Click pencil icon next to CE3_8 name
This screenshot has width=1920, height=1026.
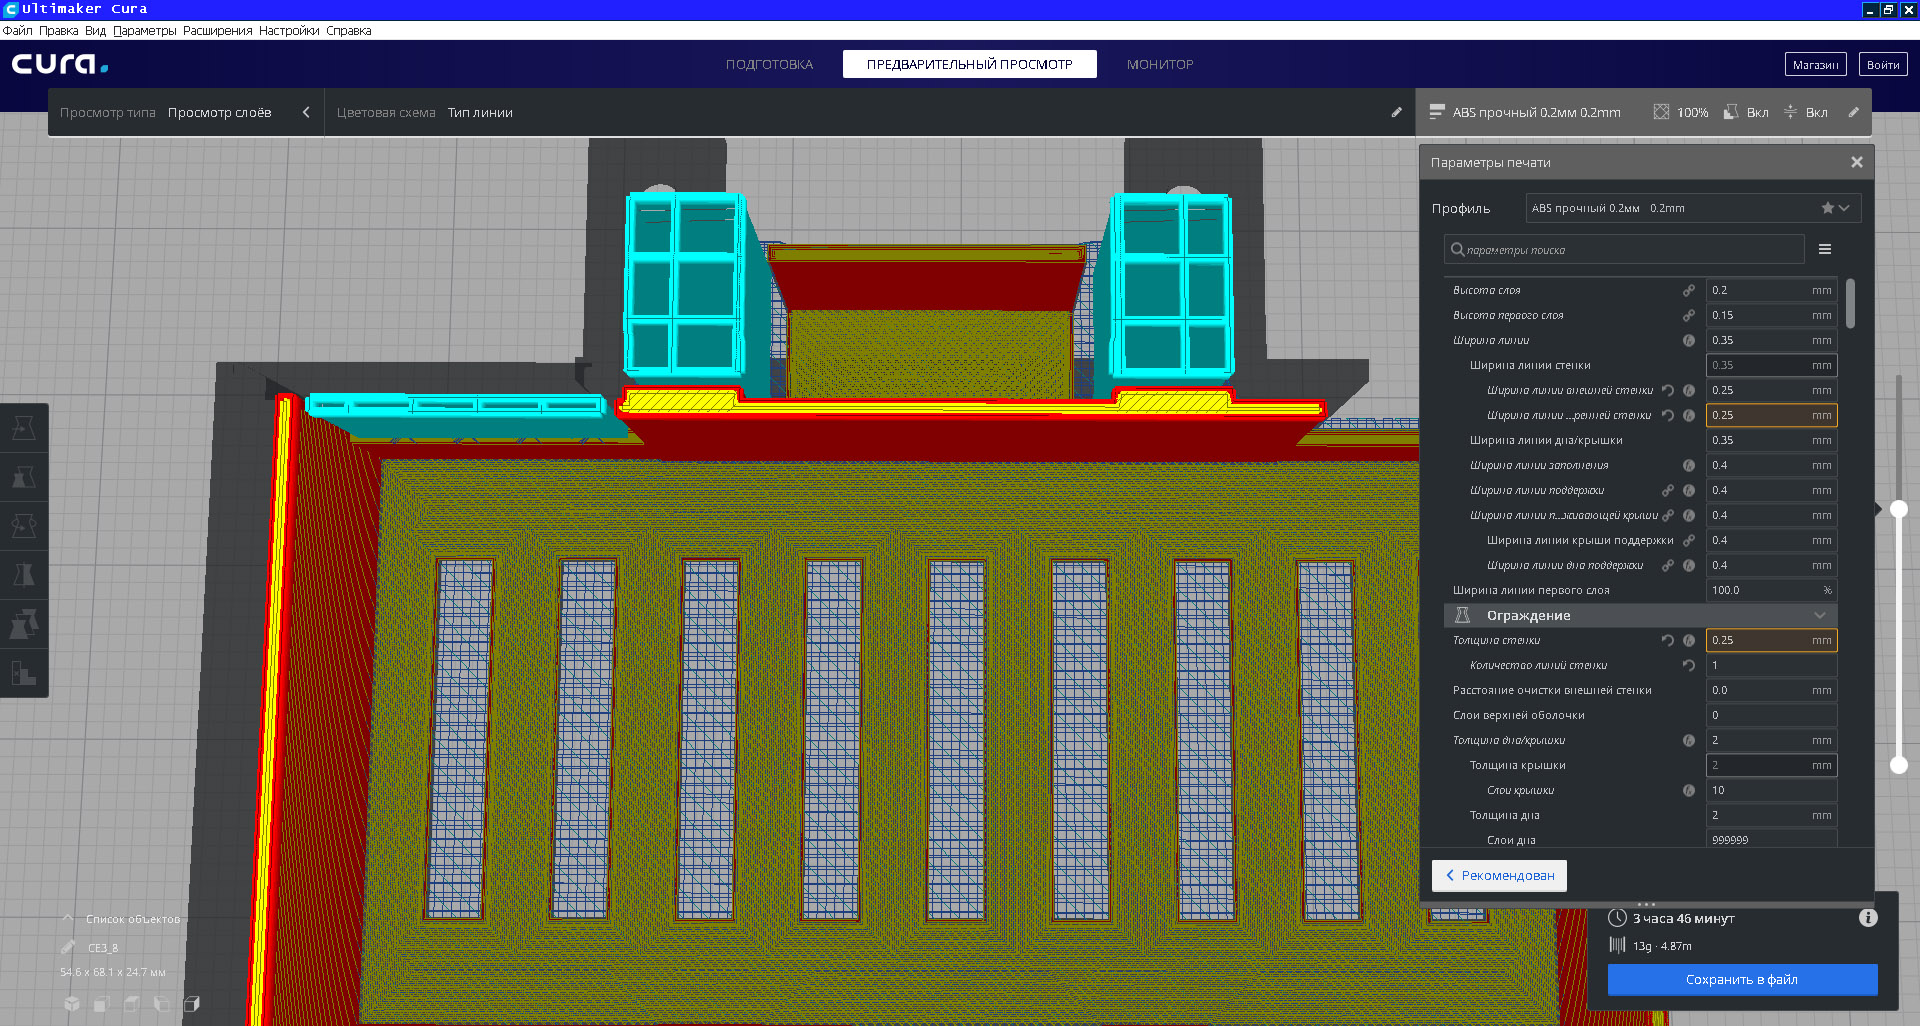[68, 947]
